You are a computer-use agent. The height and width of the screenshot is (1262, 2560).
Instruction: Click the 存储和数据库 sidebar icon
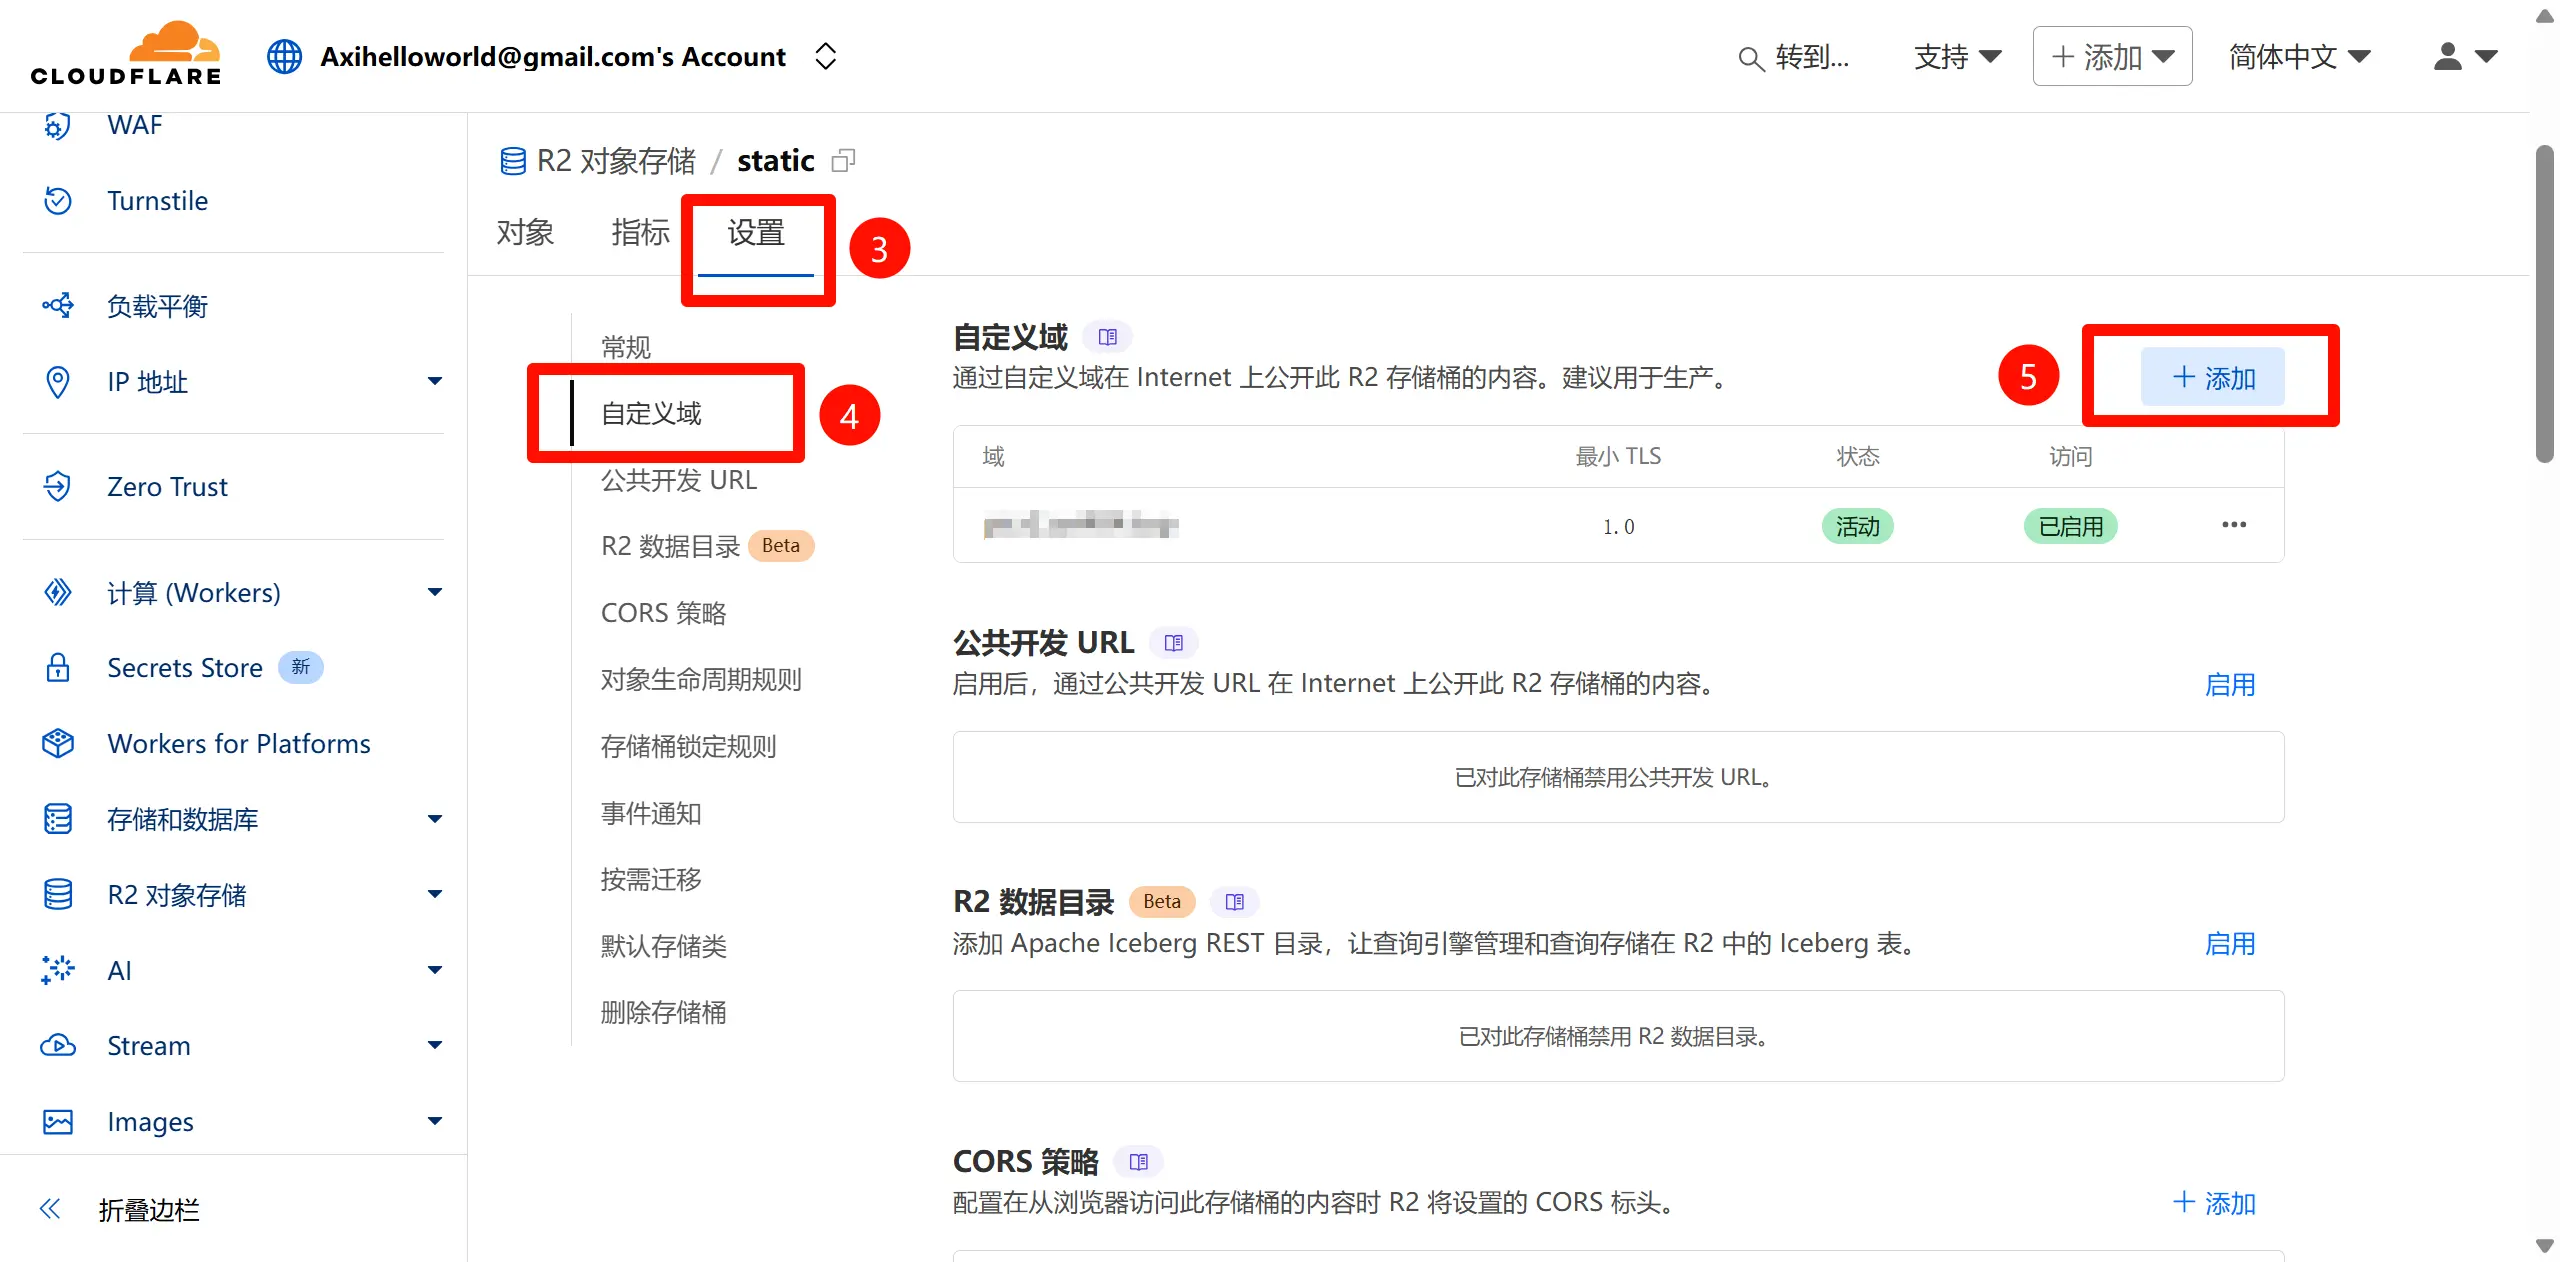[x=58, y=819]
